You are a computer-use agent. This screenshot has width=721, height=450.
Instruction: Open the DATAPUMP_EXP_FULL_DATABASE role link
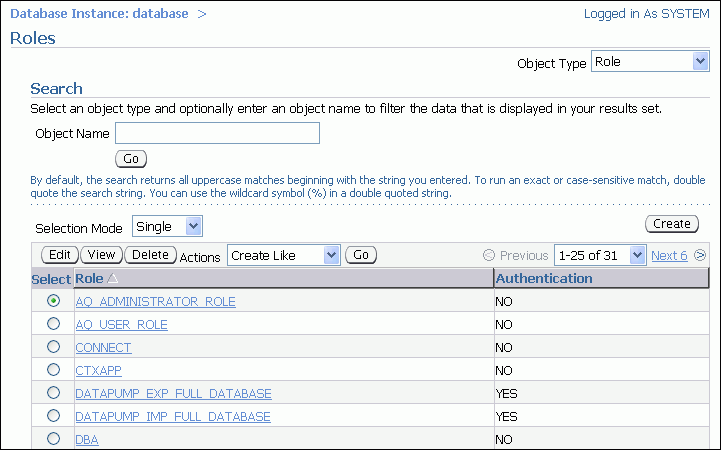pyautogui.click(x=173, y=393)
